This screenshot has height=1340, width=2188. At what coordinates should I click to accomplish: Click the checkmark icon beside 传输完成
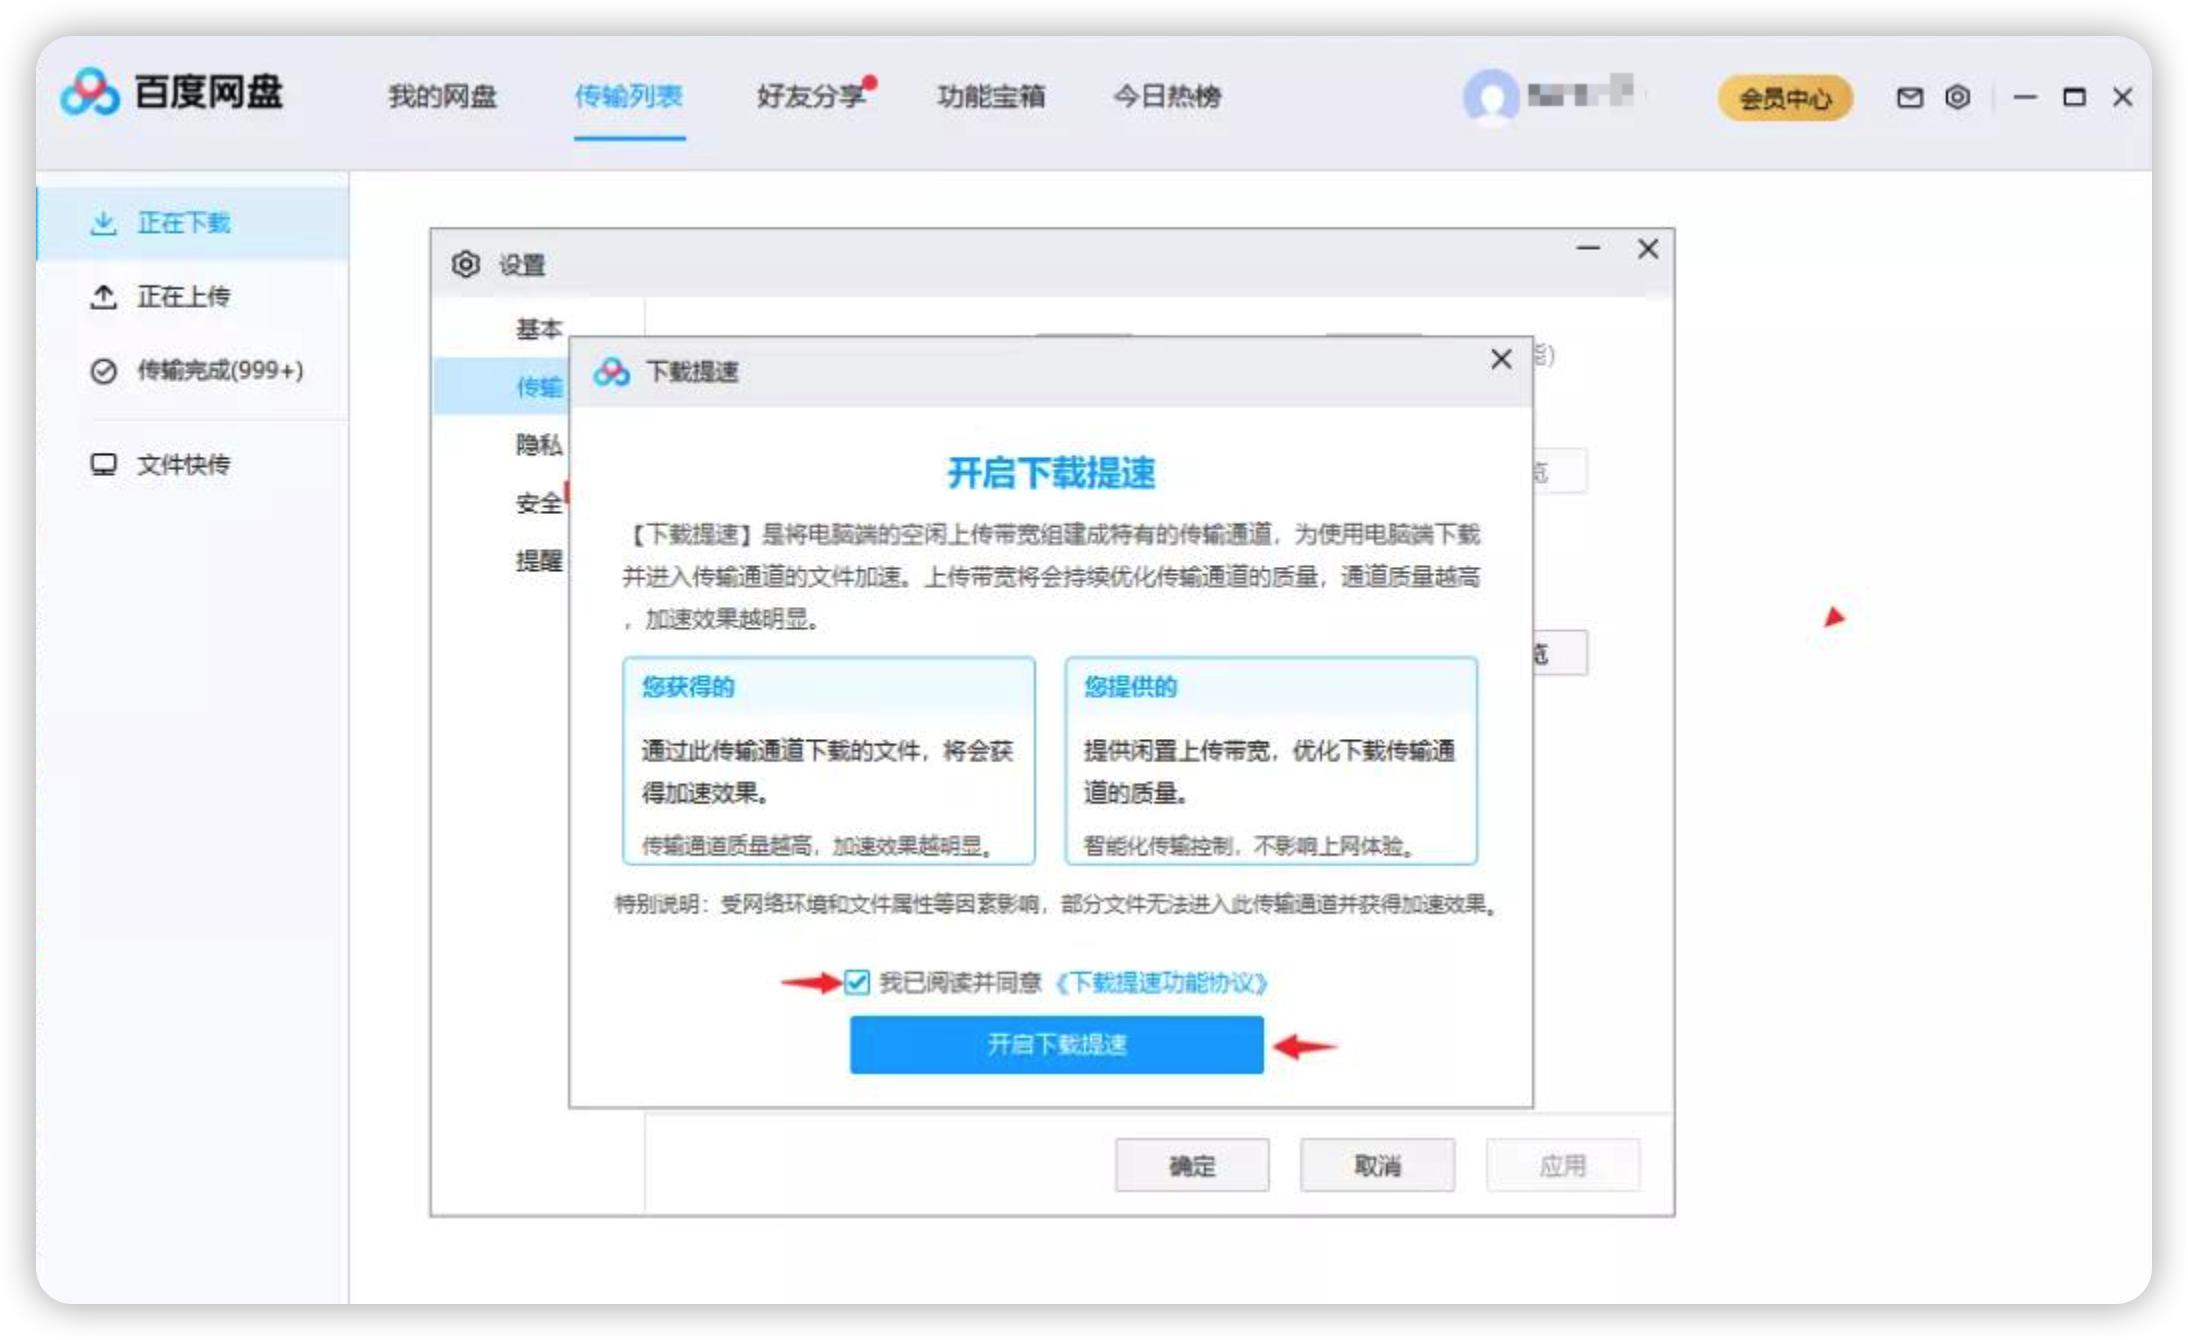[x=103, y=372]
